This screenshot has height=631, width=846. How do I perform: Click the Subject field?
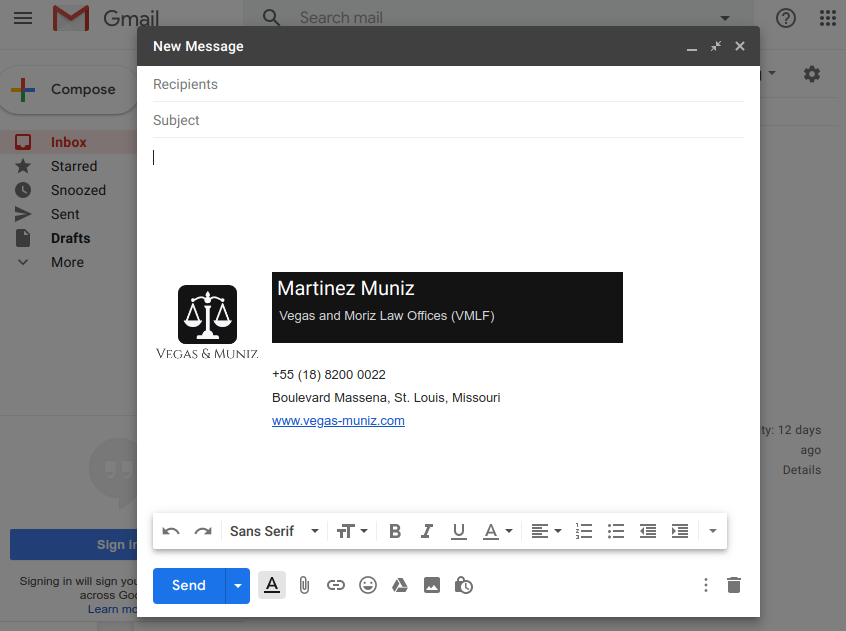448,120
